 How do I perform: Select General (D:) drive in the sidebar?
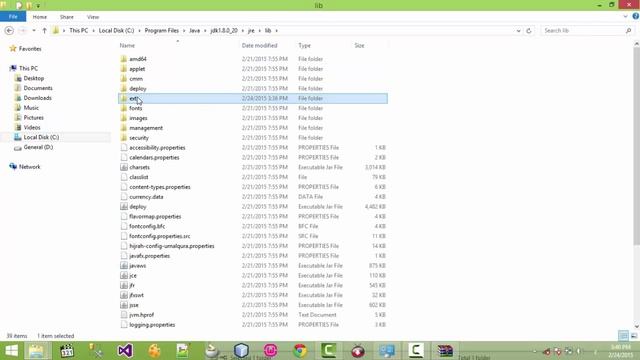(x=38, y=147)
